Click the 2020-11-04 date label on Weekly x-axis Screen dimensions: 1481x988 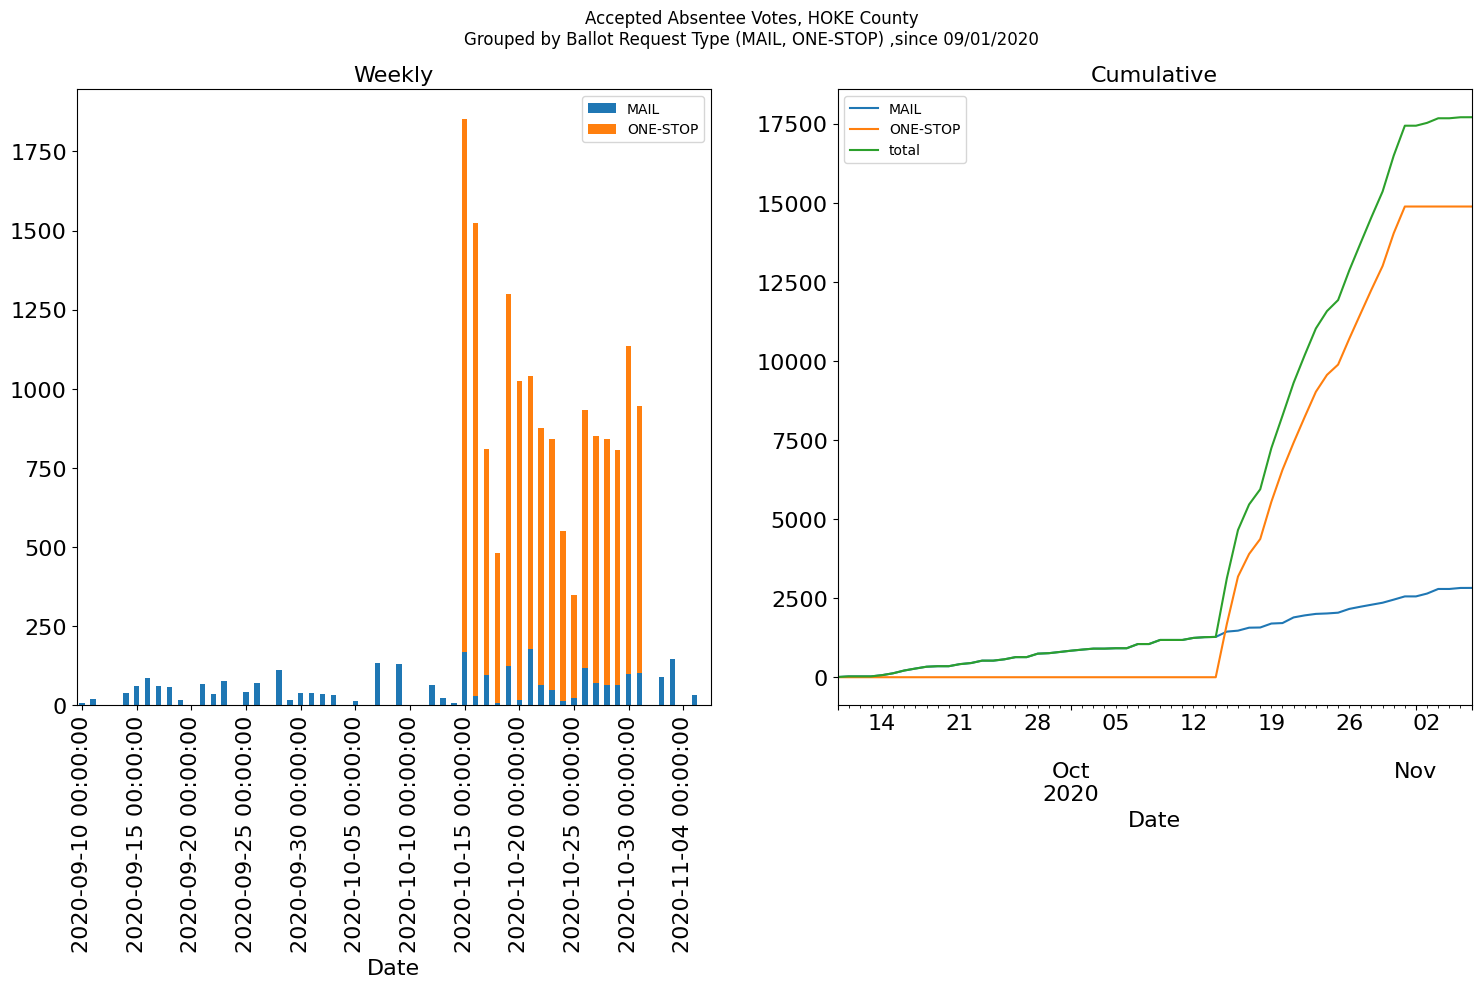[x=681, y=834]
